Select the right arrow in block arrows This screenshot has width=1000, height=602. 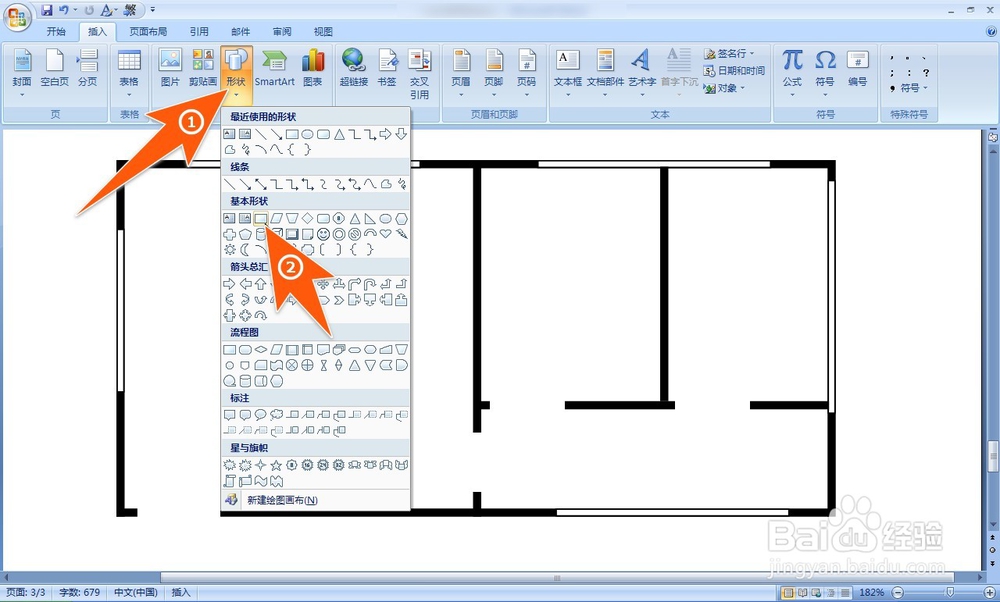230,284
